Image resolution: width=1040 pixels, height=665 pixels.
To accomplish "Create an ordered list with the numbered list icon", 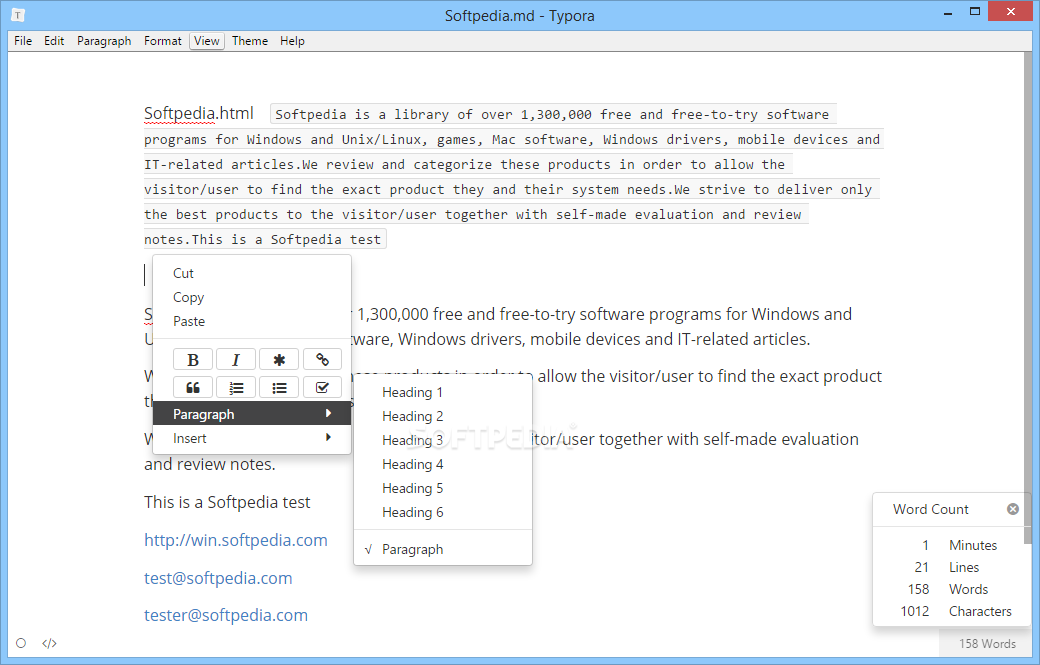I will (235, 387).
